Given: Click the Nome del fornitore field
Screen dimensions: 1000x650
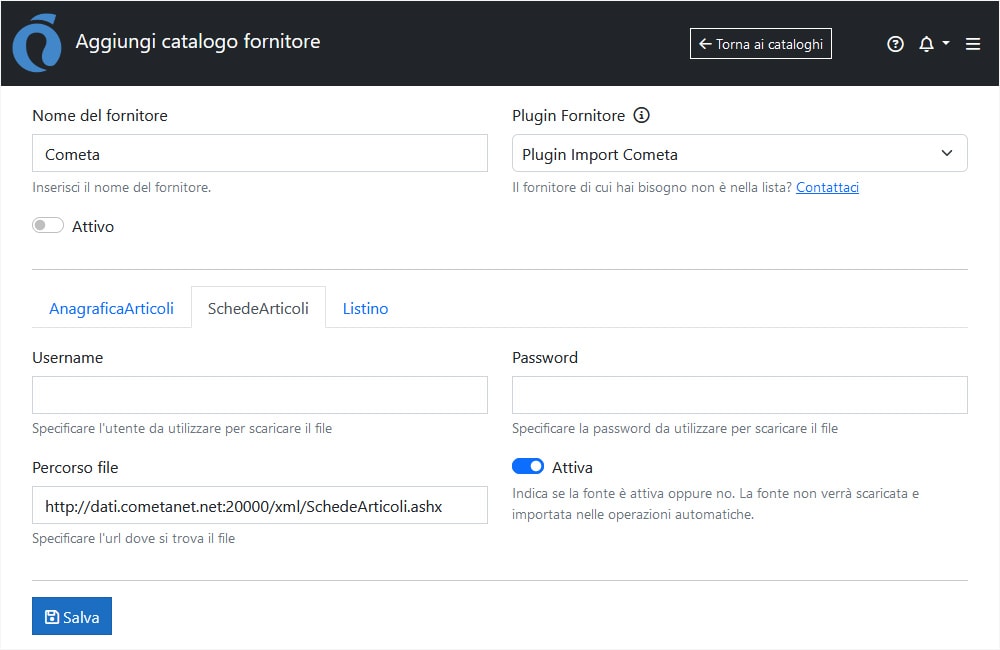Looking at the screenshot, I should pos(259,154).
